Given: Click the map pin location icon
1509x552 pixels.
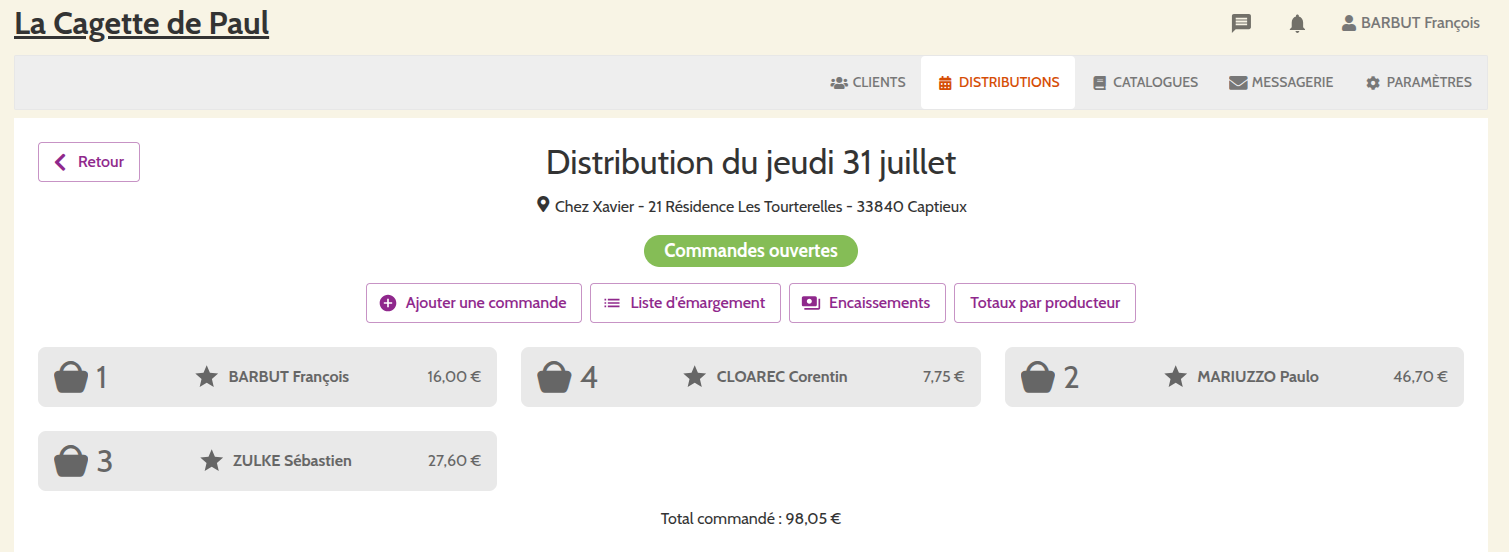Looking at the screenshot, I should click(543, 205).
